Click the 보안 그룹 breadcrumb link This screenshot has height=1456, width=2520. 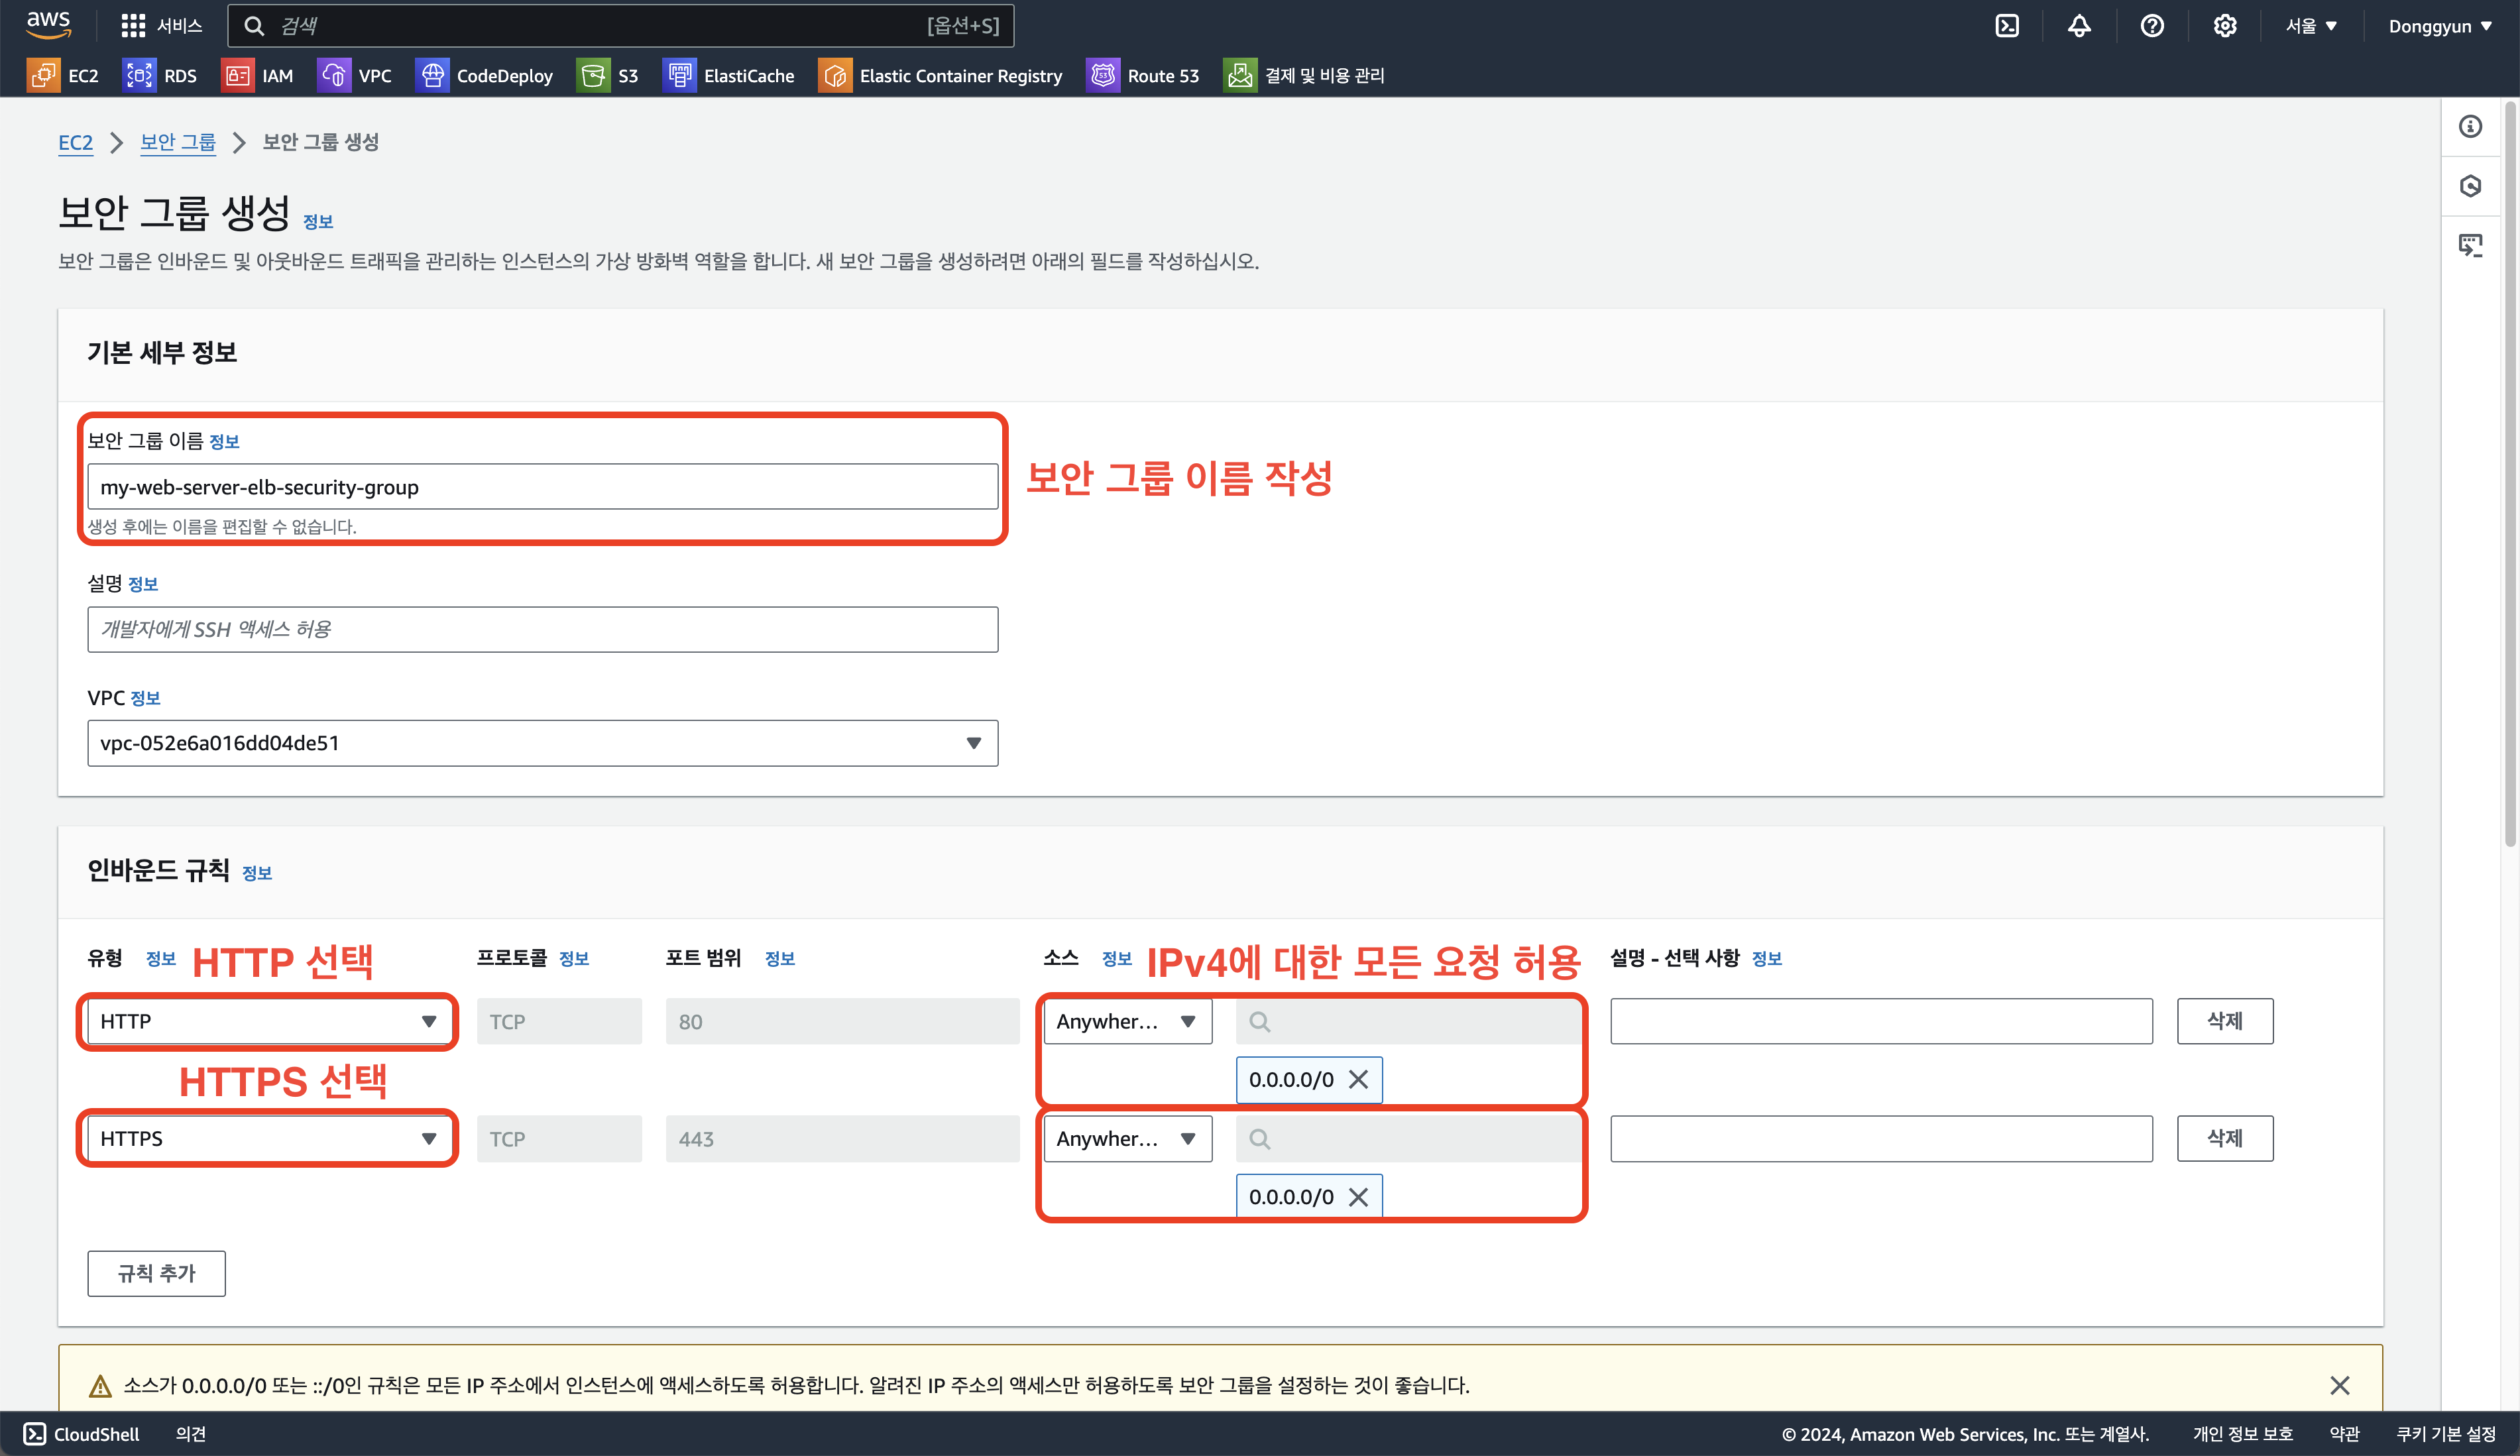tap(177, 142)
